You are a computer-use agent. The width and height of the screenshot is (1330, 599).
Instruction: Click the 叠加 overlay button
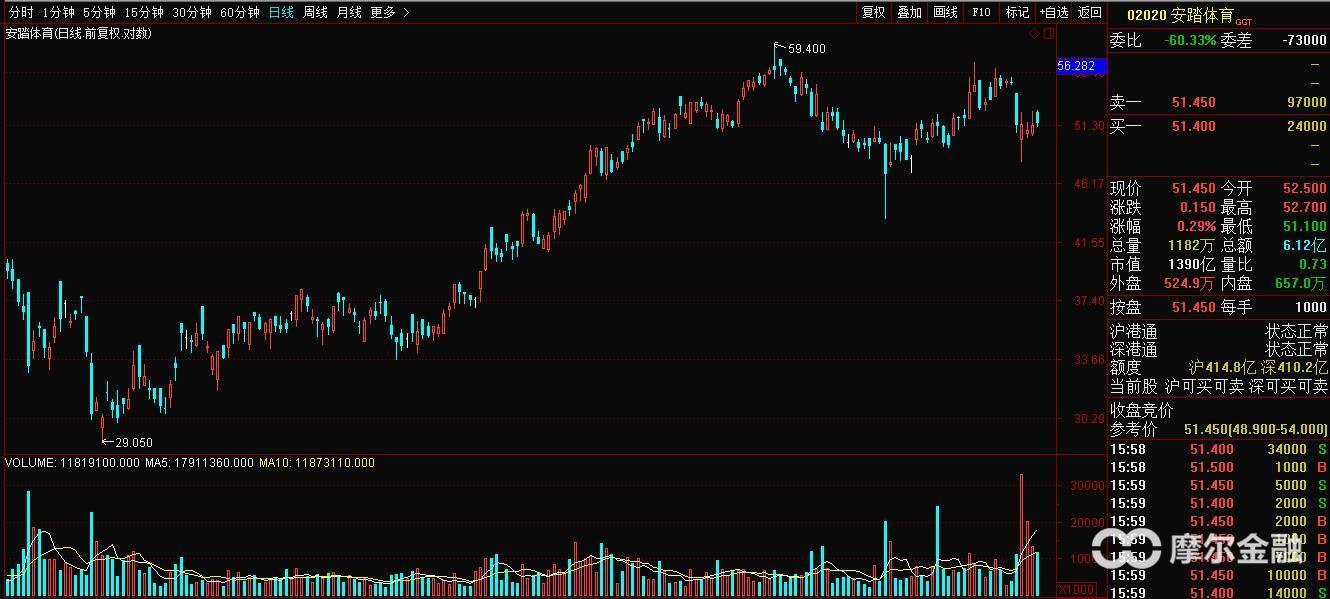[909, 12]
